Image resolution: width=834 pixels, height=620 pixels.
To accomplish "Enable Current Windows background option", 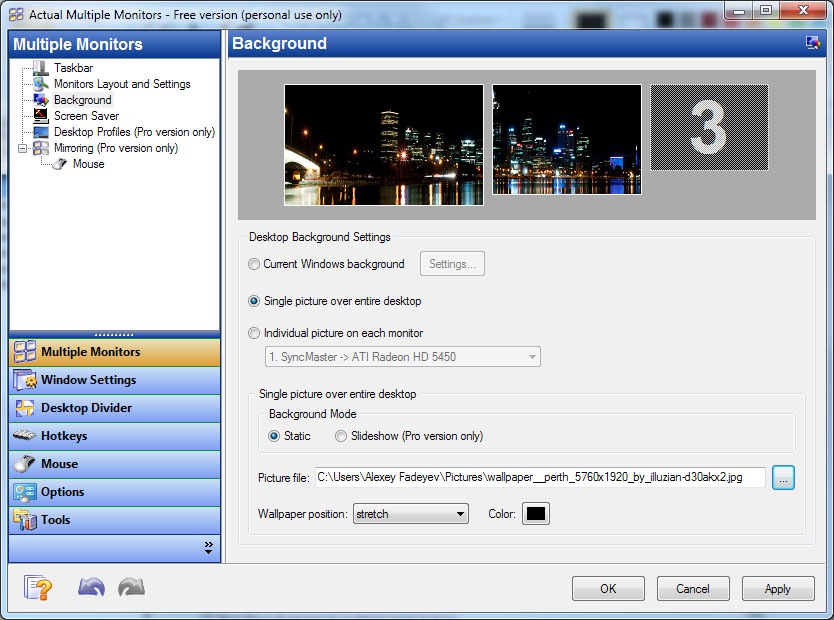I will tap(253, 264).
